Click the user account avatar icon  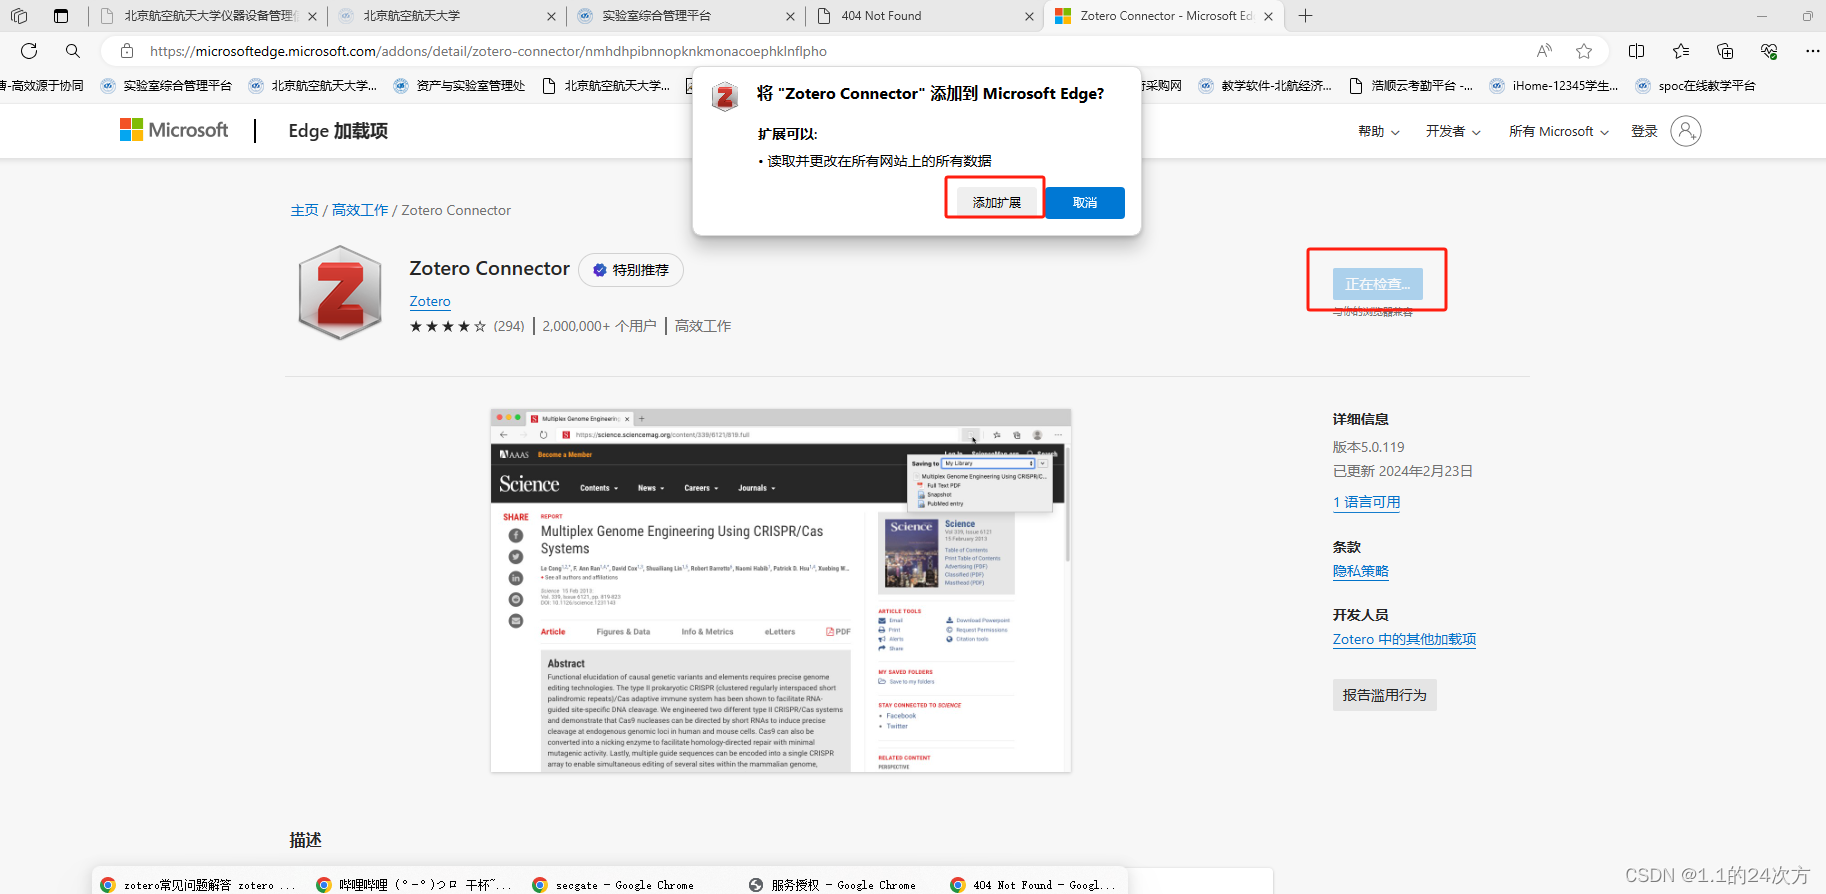click(x=1686, y=131)
